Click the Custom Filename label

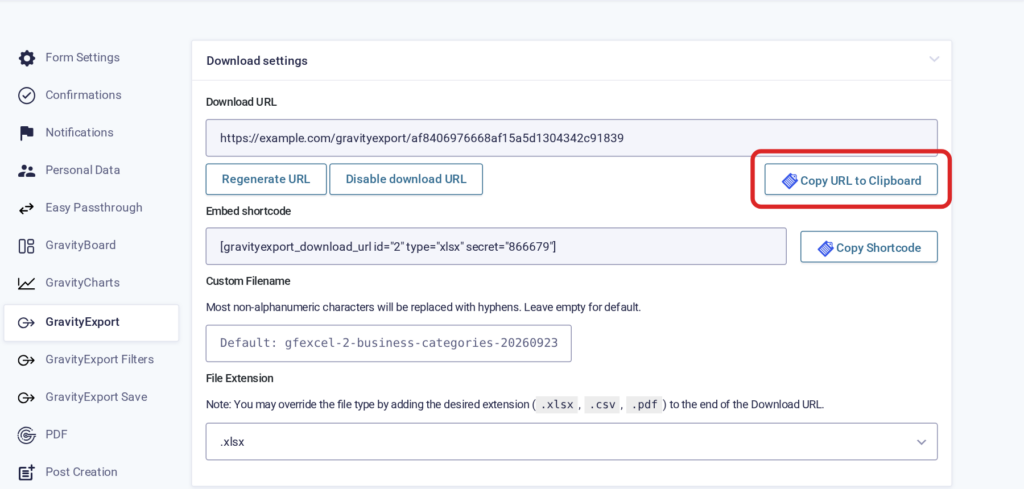point(248,281)
